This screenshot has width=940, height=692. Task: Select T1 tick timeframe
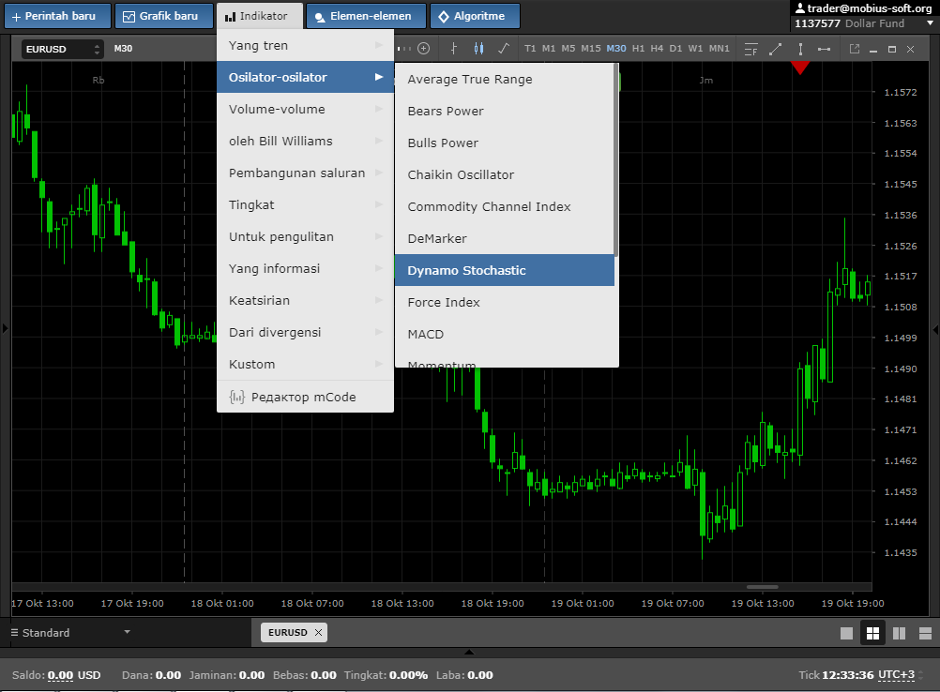[x=530, y=49]
